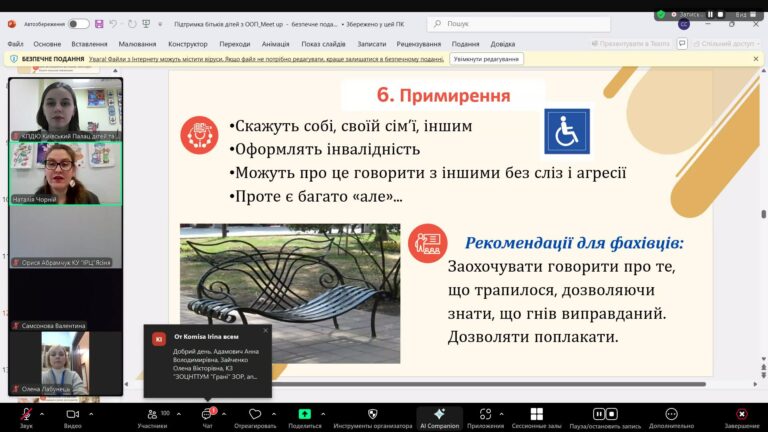768x432 pixels.
Task: Click the Отреагировать reactions icon
Action: pyautogui.click(x=255, y=413)
